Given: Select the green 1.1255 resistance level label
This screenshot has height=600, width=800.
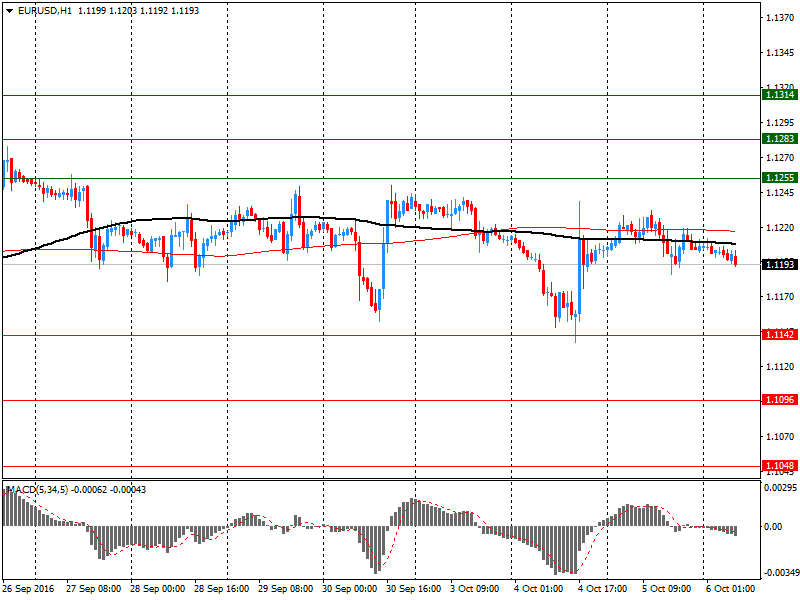Looking at the screenshot, I should click(780, 178).
